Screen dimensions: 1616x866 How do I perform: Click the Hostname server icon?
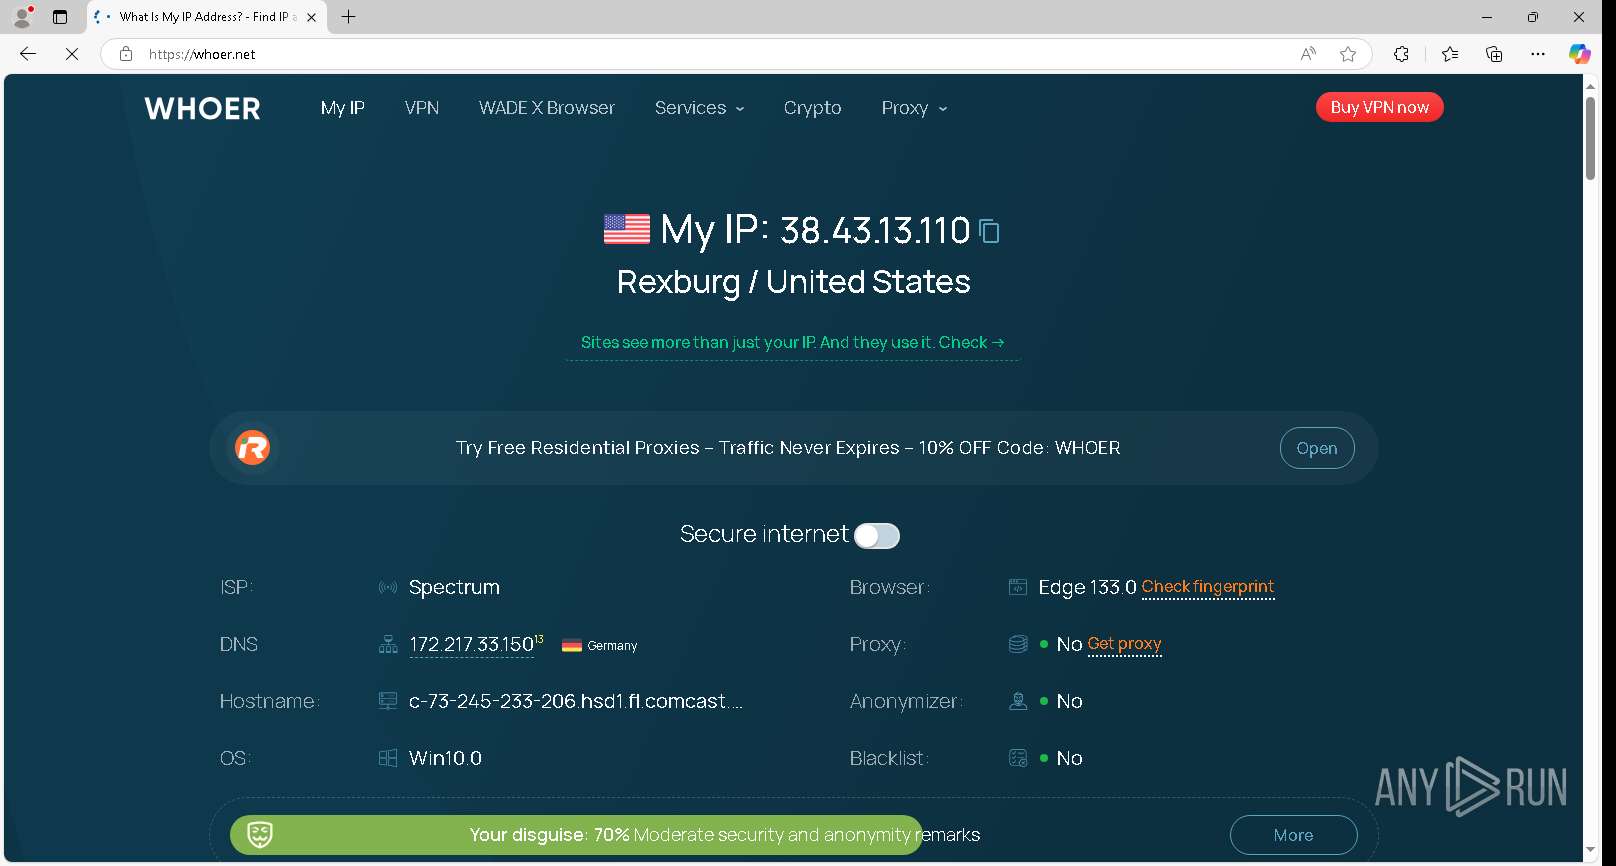coord(388,701)
